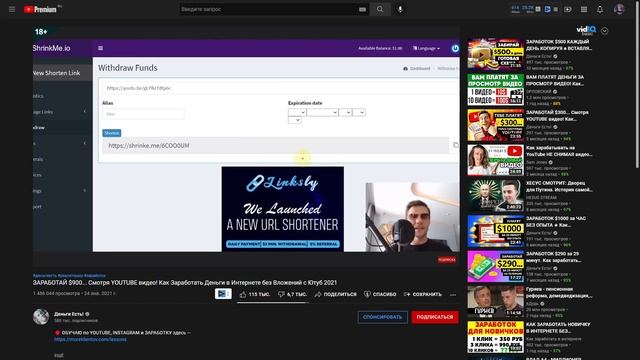This screenshot has width=640, height=360.
Task: Click the hashtags above the video title
Action: tap(69, 276)
